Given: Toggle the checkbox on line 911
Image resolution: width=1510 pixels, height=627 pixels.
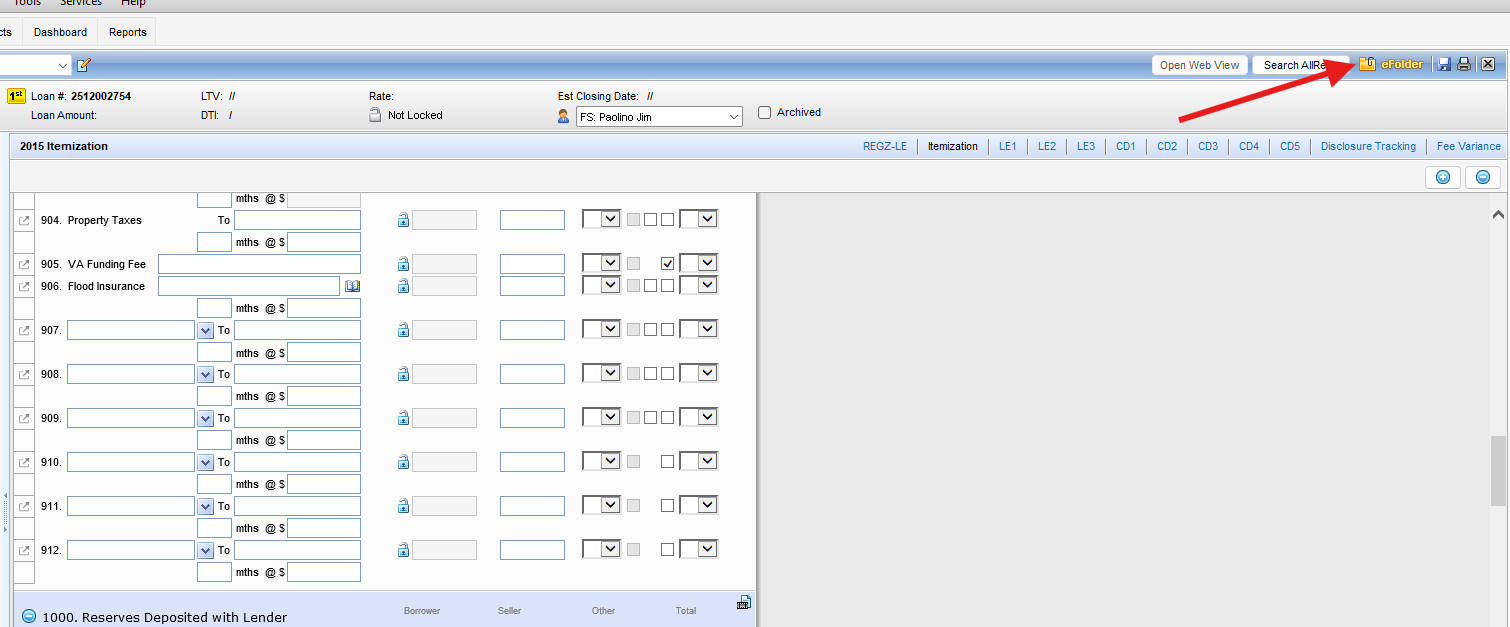Looking at the screenshot, I should click(667, 506).
